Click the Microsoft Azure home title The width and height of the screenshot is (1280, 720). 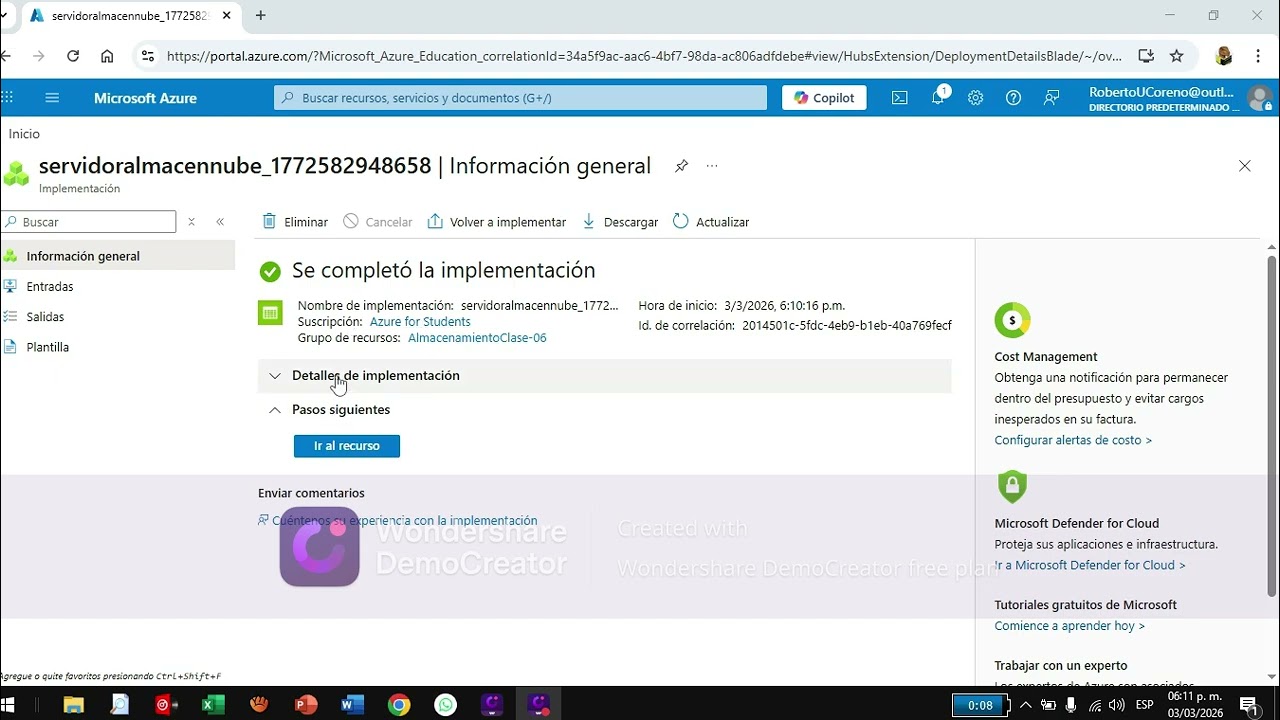pos(145,98)
